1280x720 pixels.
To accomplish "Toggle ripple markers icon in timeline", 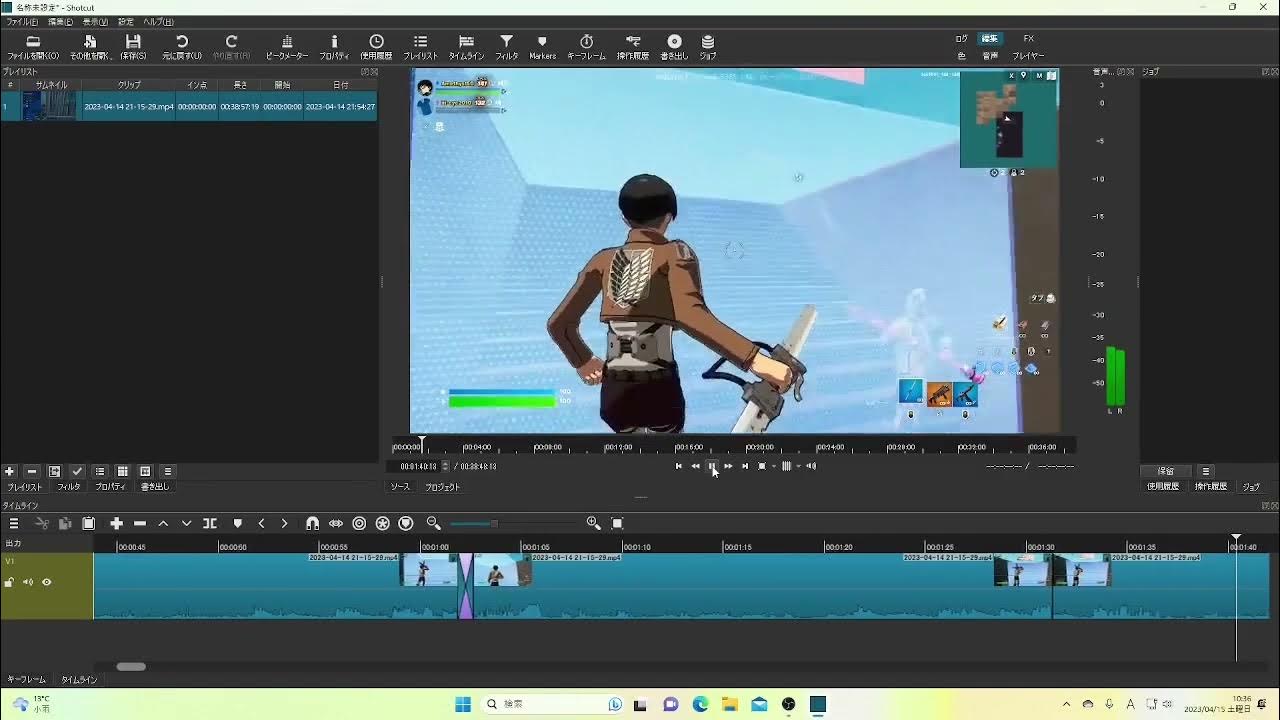I will coord(406,523).
